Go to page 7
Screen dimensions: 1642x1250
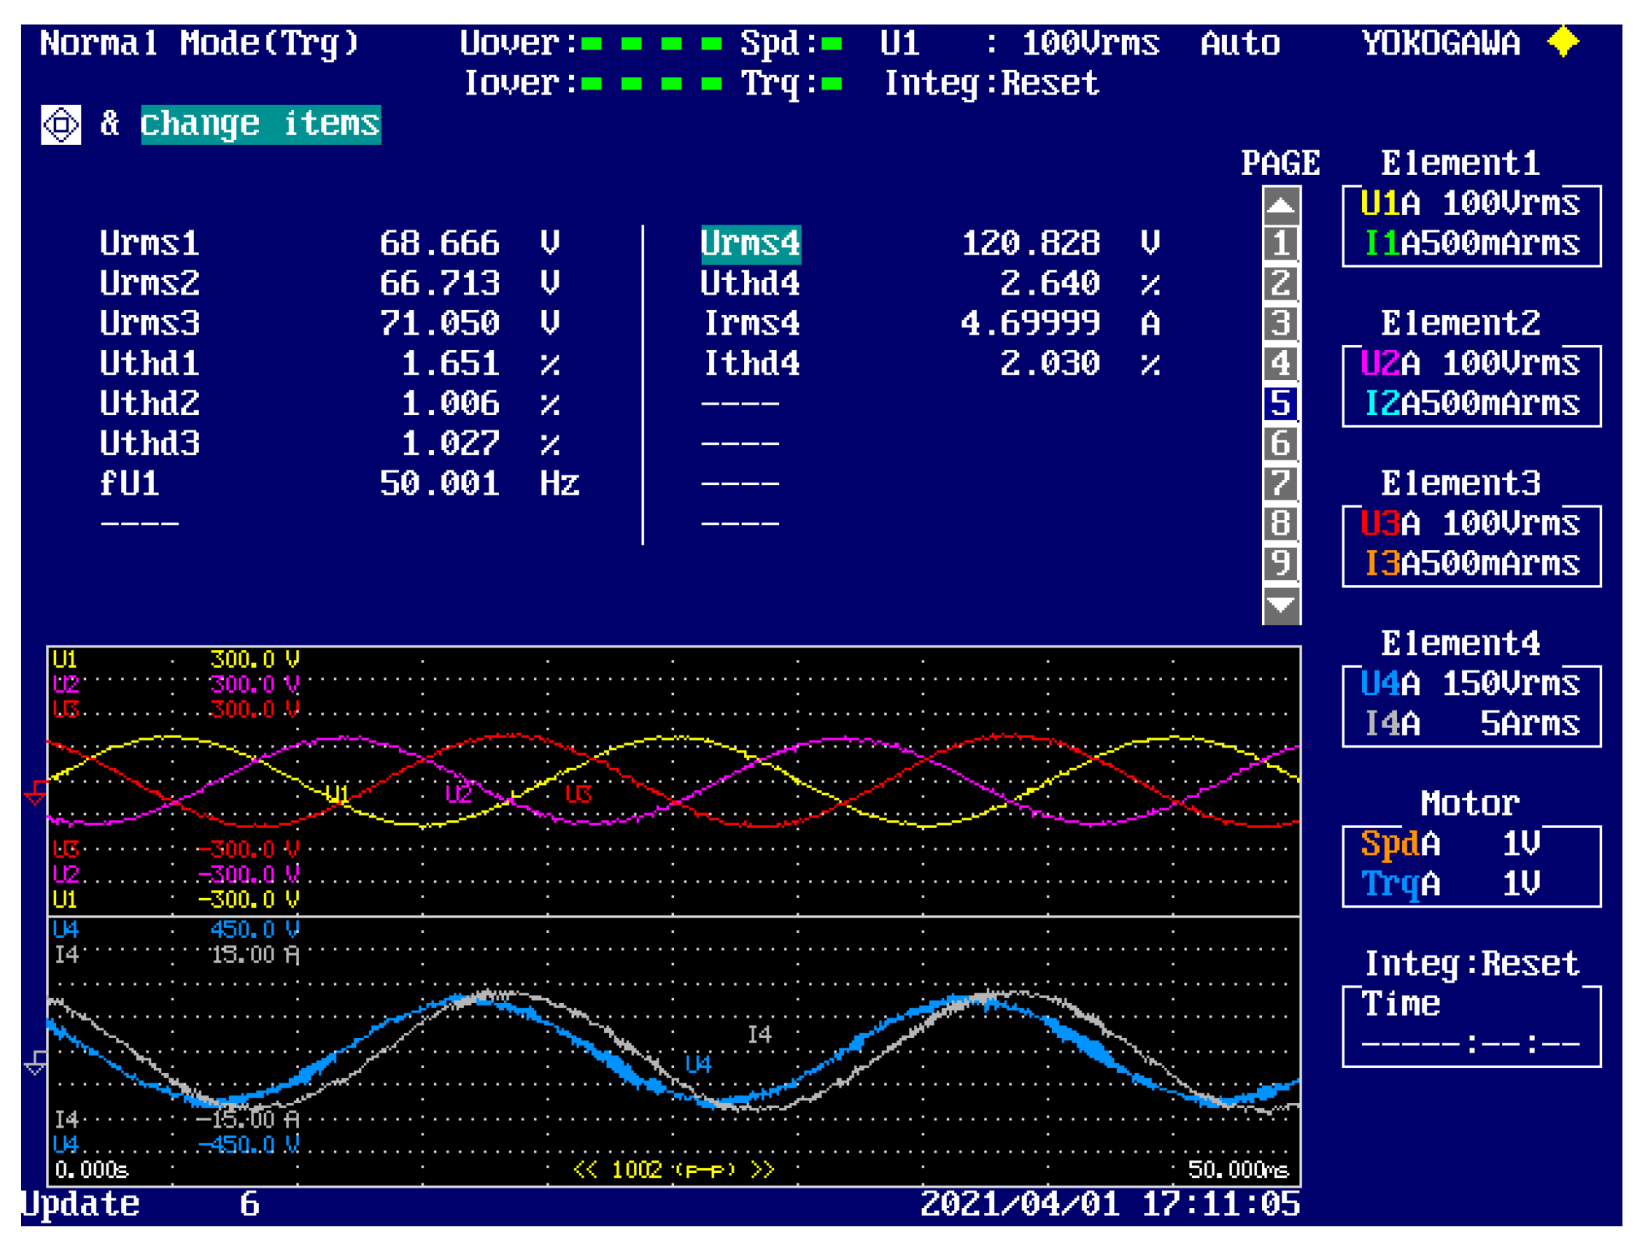pyautogui.click(x=1281, y=484)
